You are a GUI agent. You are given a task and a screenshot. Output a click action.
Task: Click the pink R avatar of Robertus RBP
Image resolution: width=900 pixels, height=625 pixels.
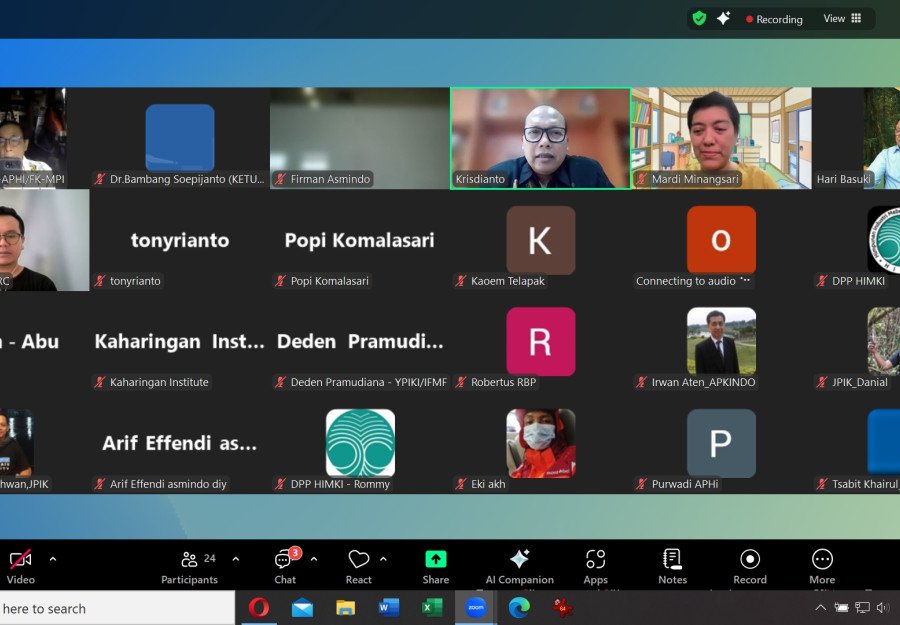tap(541, 341)
